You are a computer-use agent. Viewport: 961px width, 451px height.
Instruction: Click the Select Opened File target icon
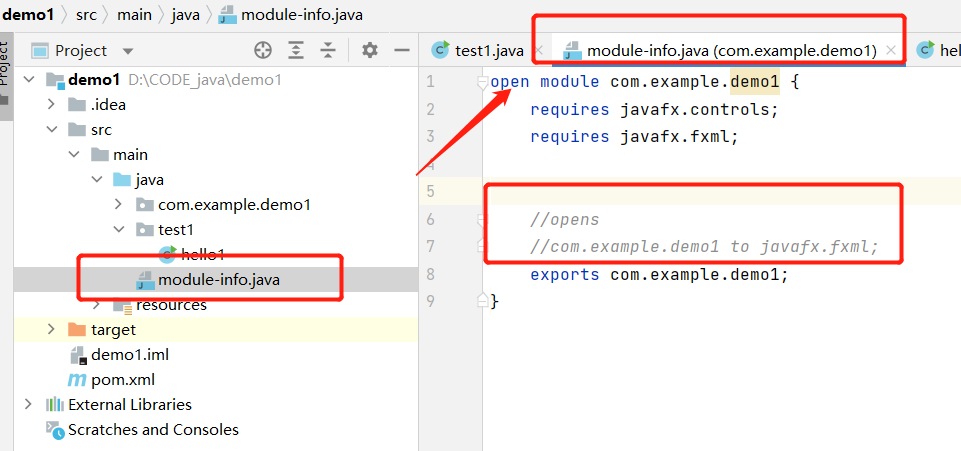click(x=263, y=50)
